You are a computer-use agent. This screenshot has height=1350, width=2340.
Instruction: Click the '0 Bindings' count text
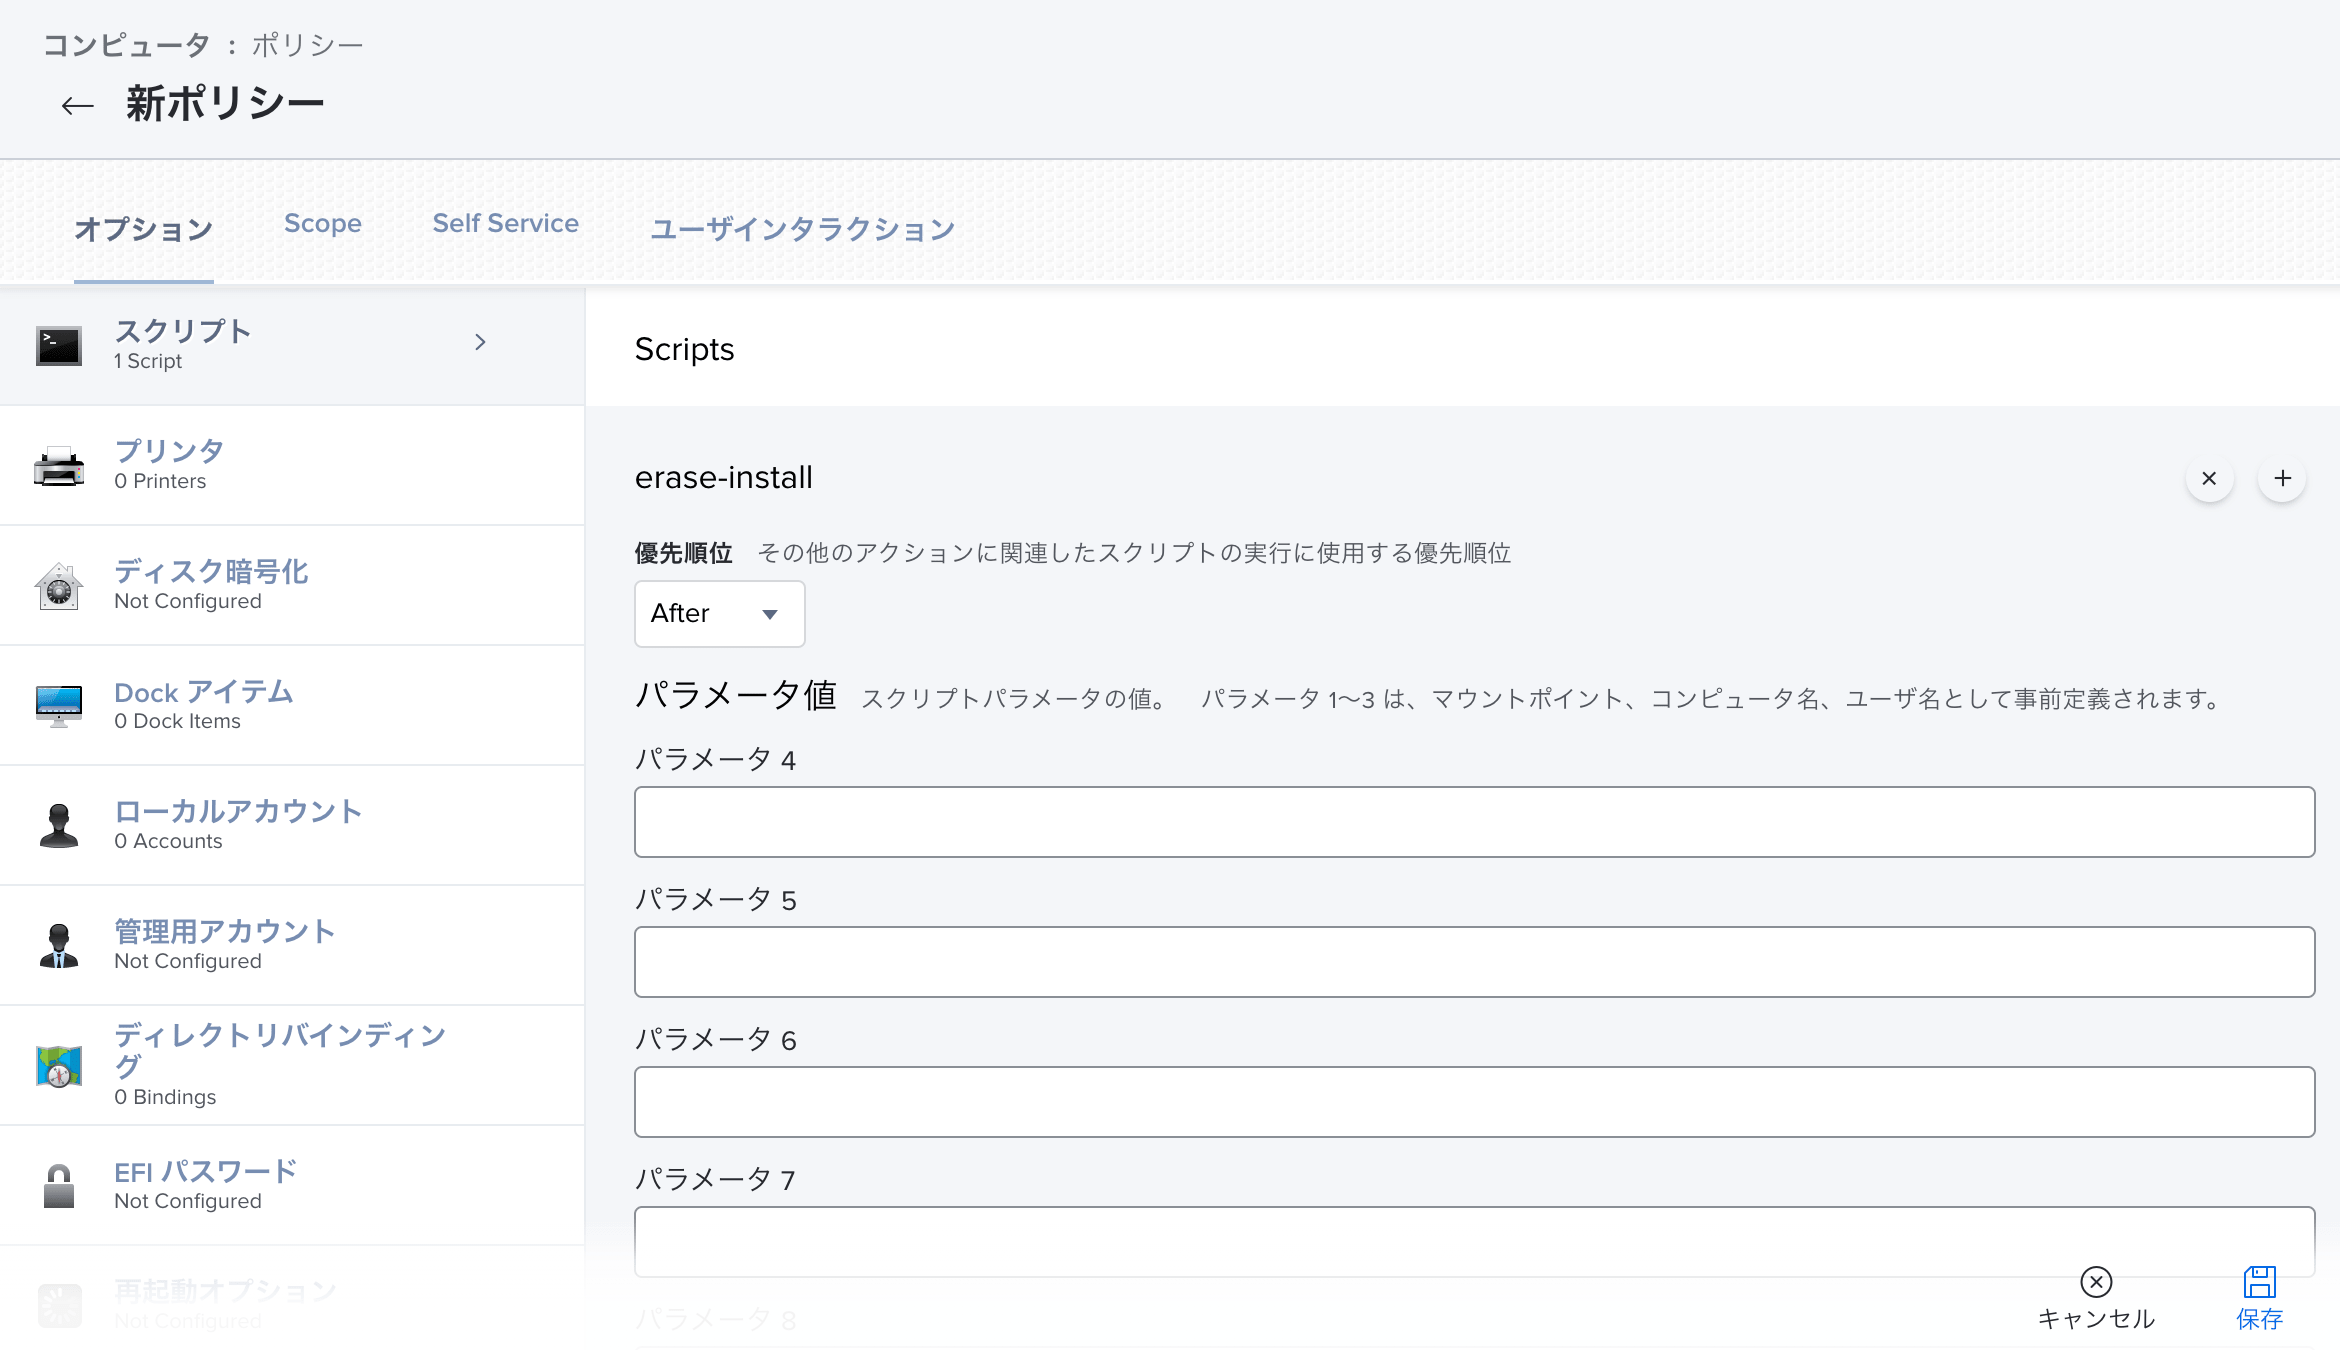pyautogui.click(x=165, y=1097)
